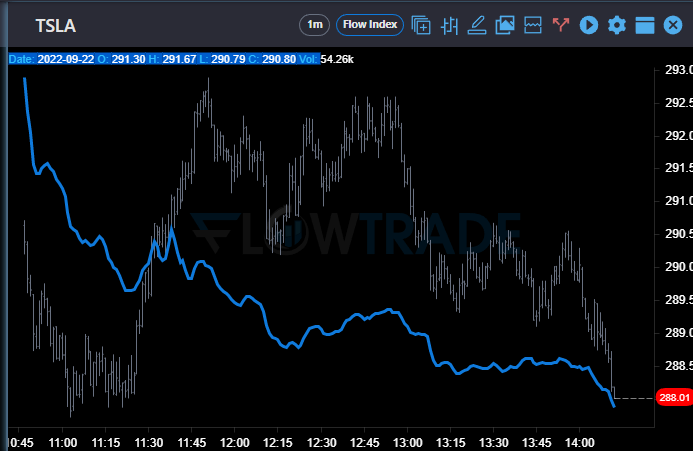
Task: Close the TSLA chart panel
Action: tap(673, 25)
